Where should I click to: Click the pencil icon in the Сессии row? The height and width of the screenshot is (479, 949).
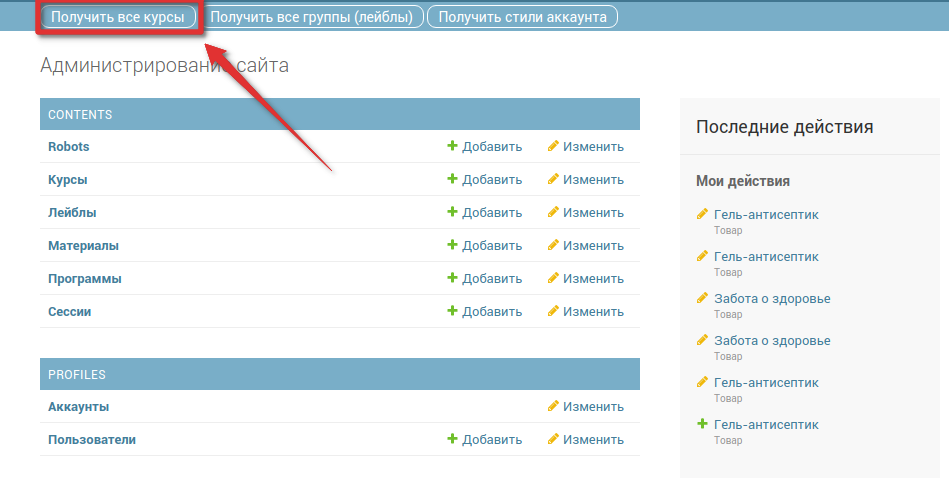point(553,311)
